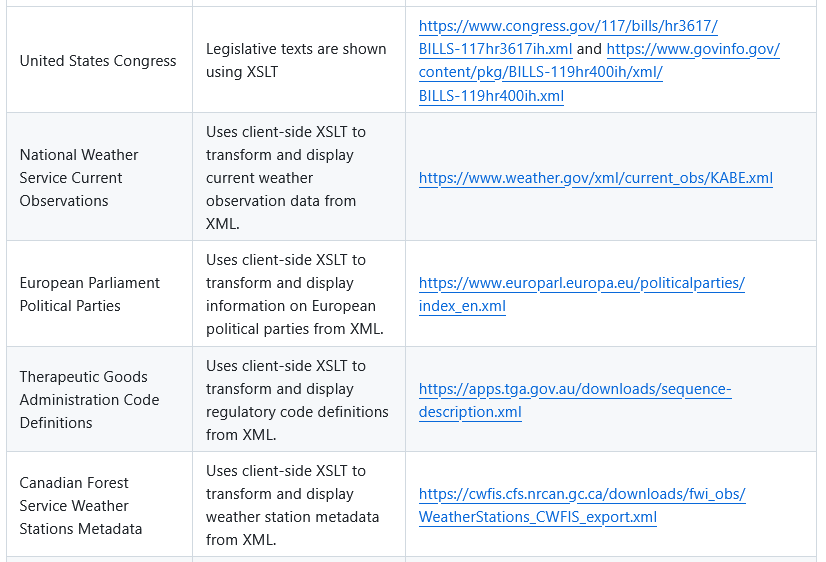Click the Canadian Forest Service Weather Stations cell
The height and width of the screenshot is (562, 826).
80,506
